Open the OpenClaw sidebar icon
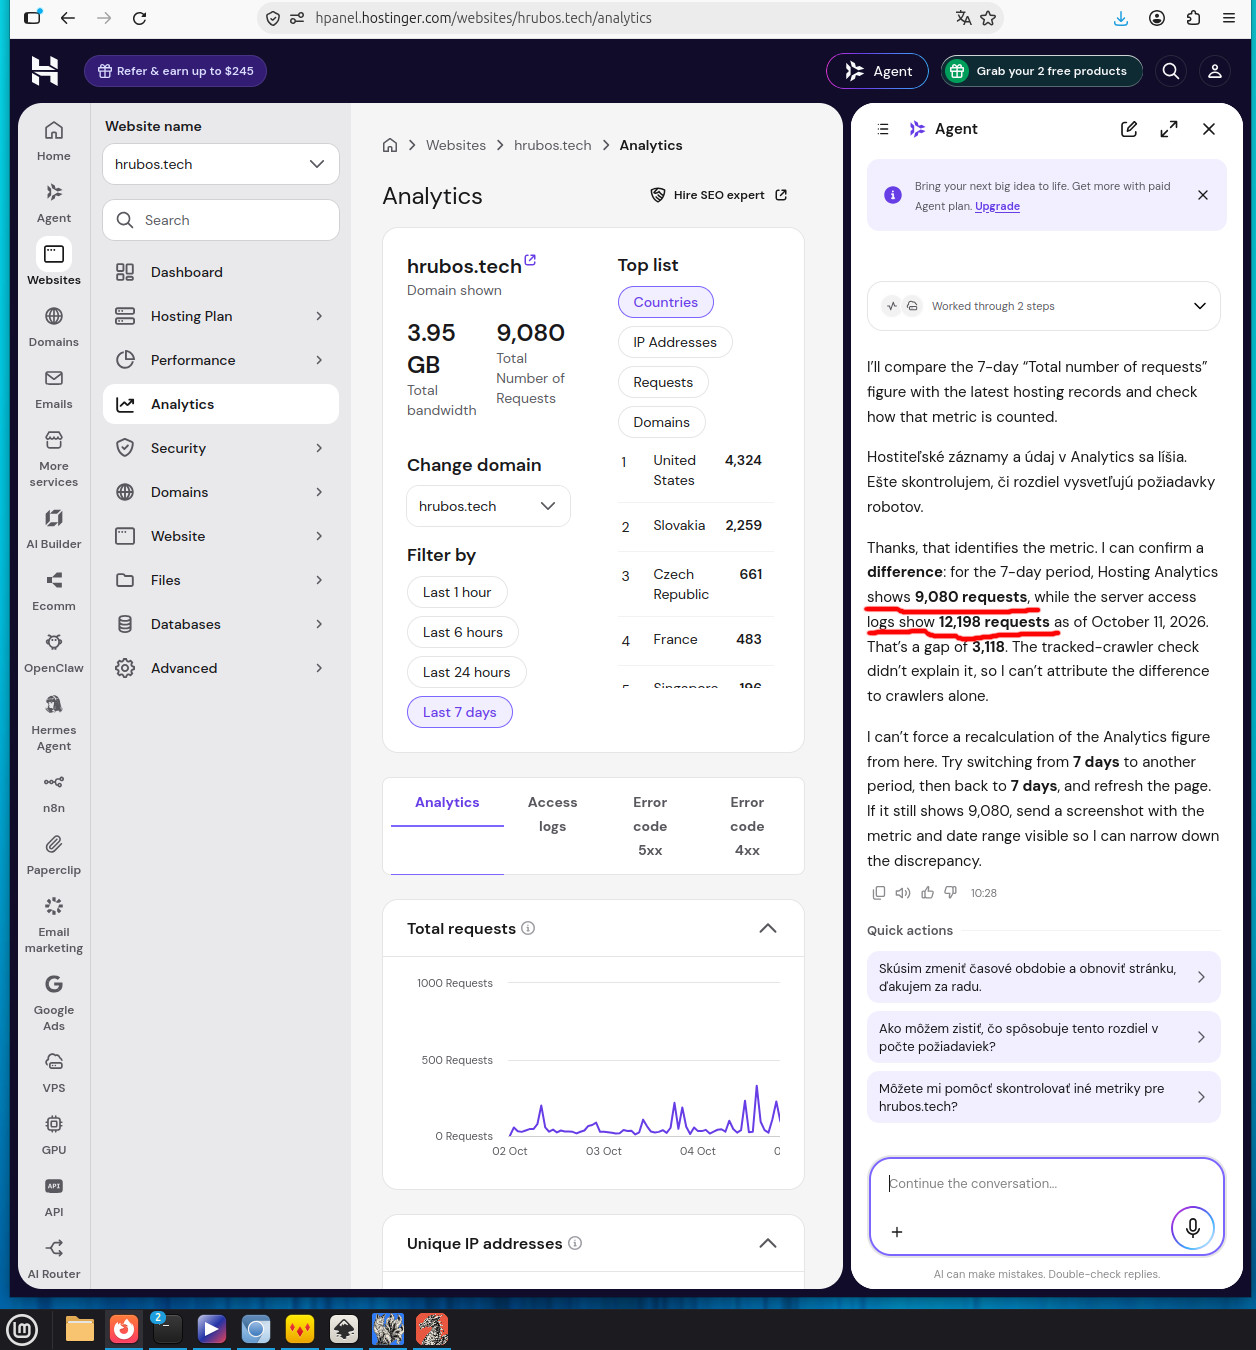Screen dimensions: 1256x1350 [x=54, y=653]
